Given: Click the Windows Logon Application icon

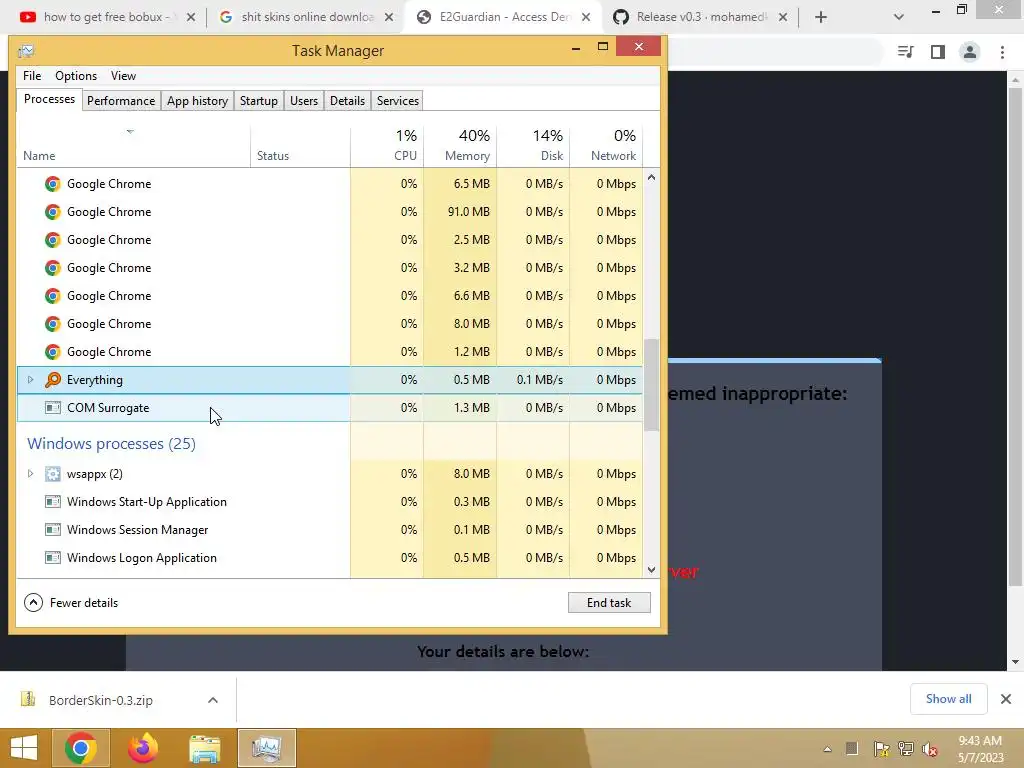Looking at the screenshot, I should tap(53, 558).
